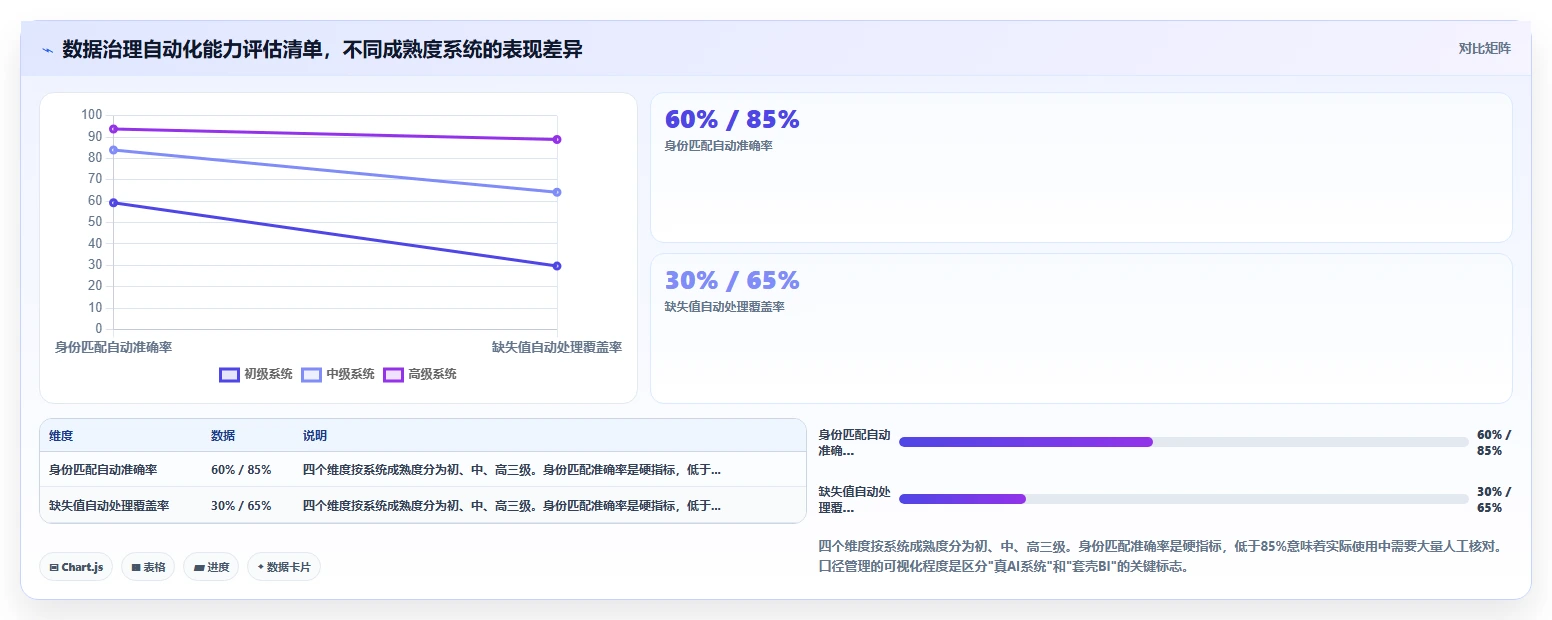Click the 30% / 65% data card value
Image resolution: width=1552 pixels, height=620 pixels.
click(732, 280)
